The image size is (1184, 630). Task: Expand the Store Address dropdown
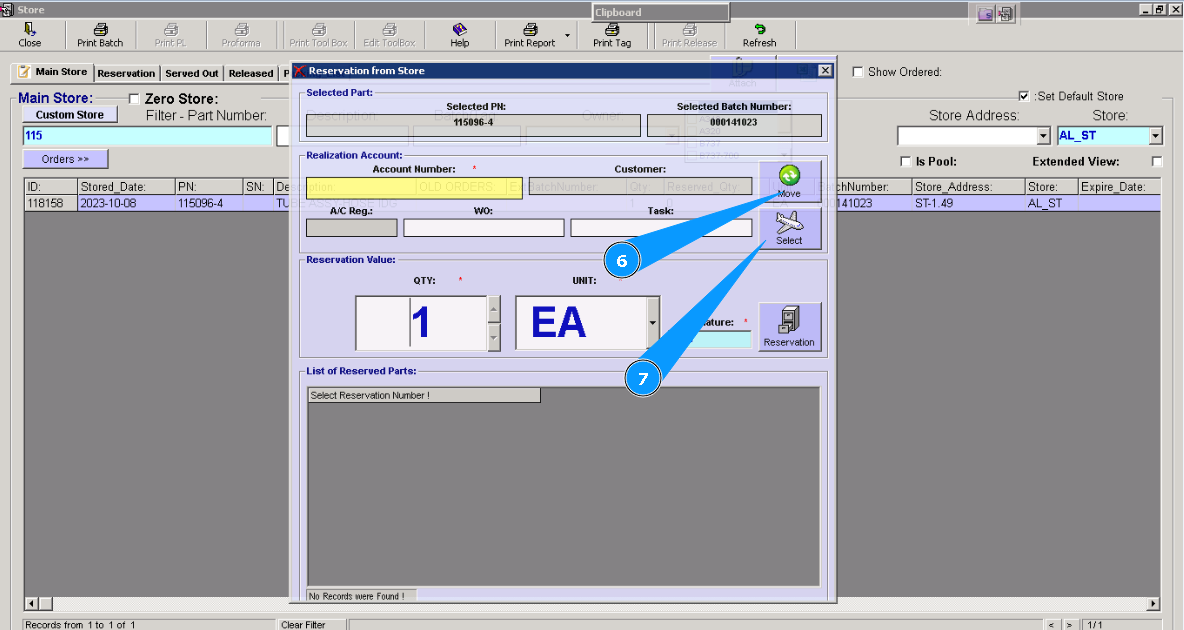(x=1043, y=136)
